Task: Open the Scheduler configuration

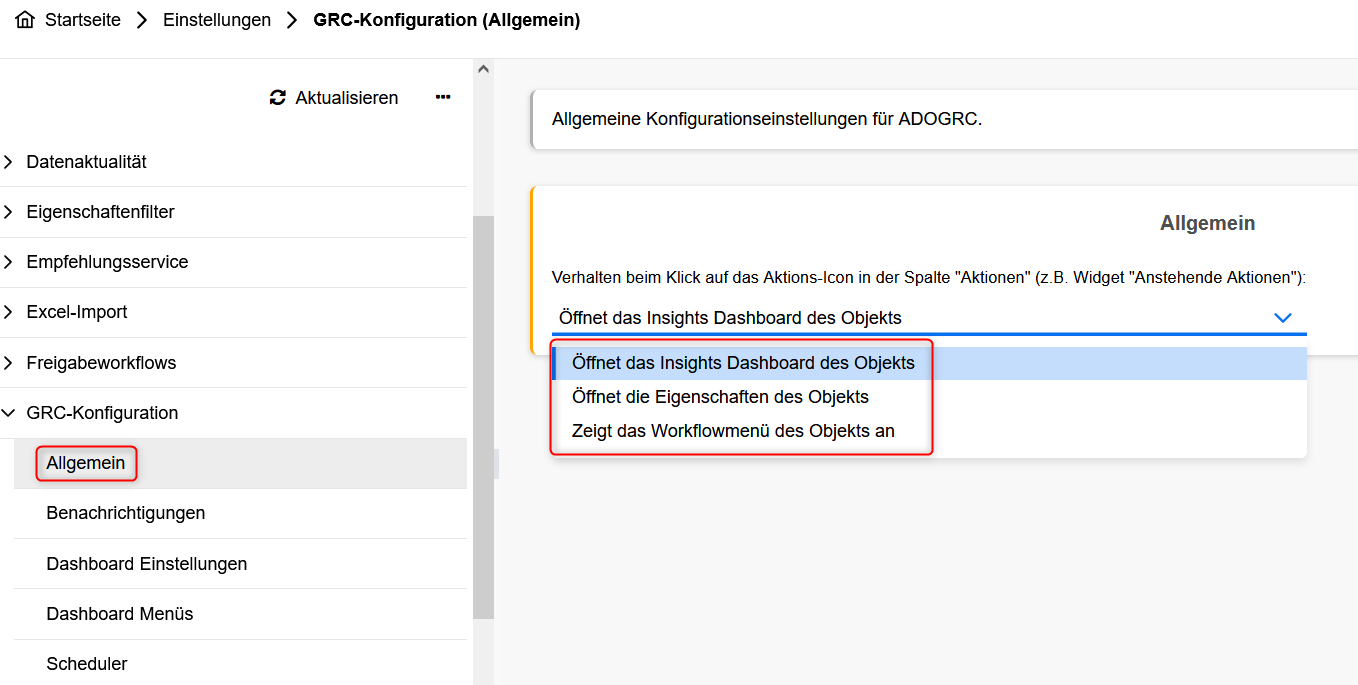Action: pos(86,664)
